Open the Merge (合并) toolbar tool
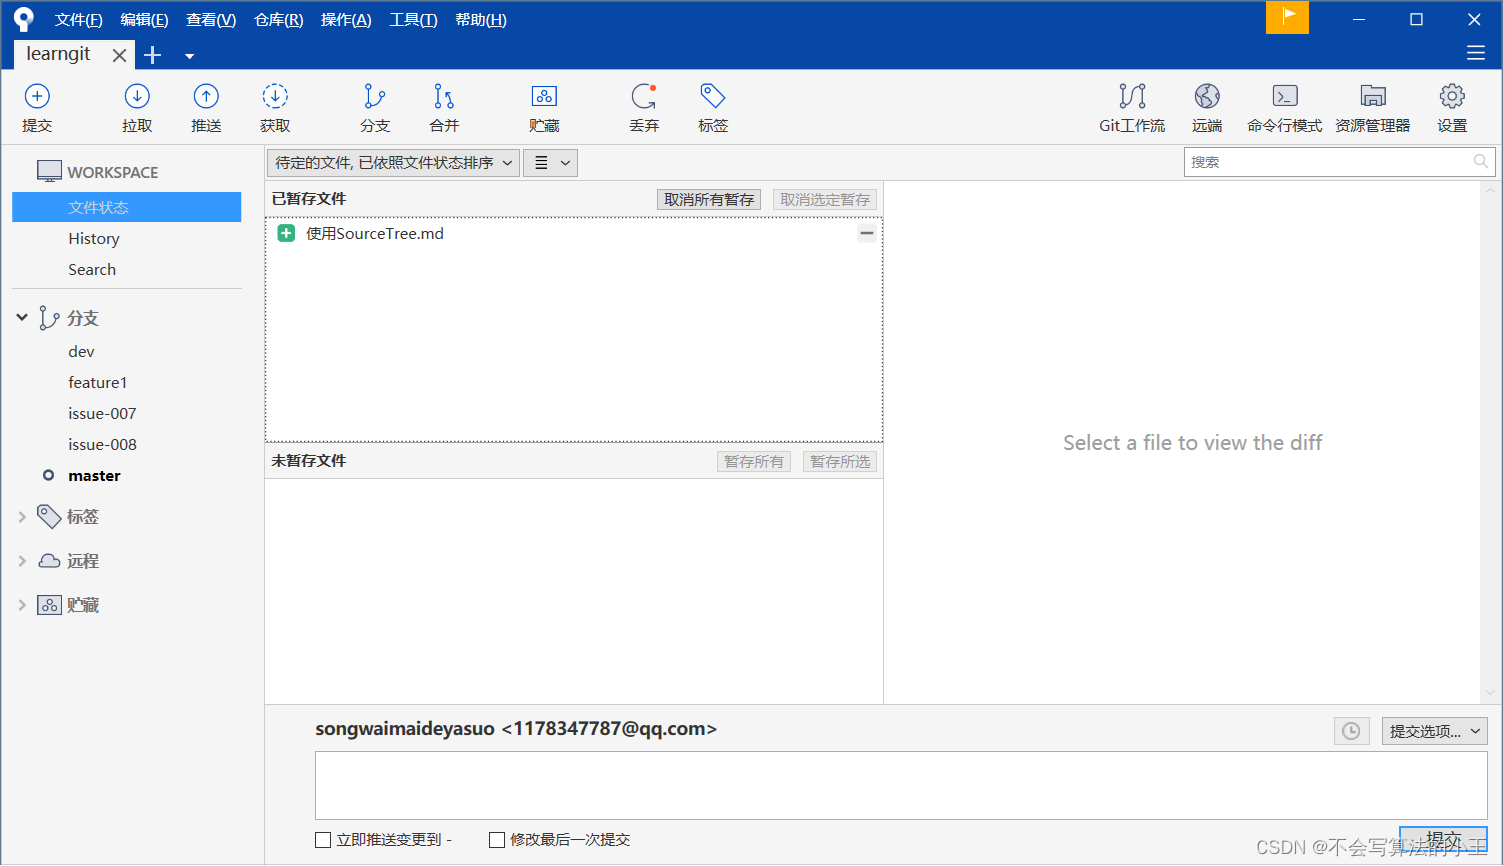 click(x=444, y=107)
